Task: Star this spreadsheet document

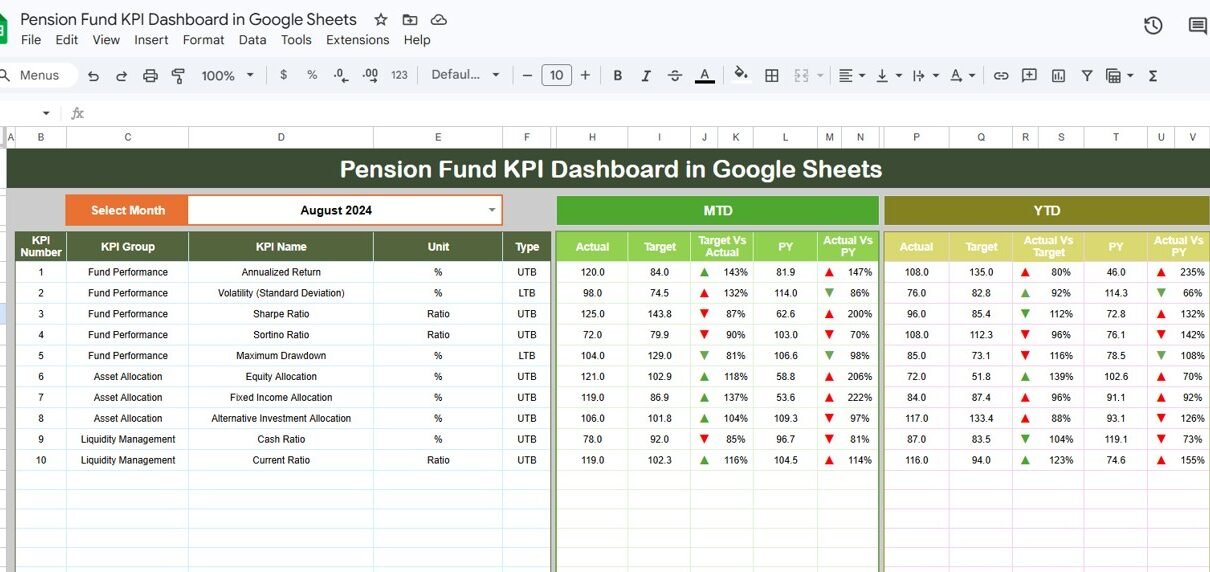Action: click(380, 20)
